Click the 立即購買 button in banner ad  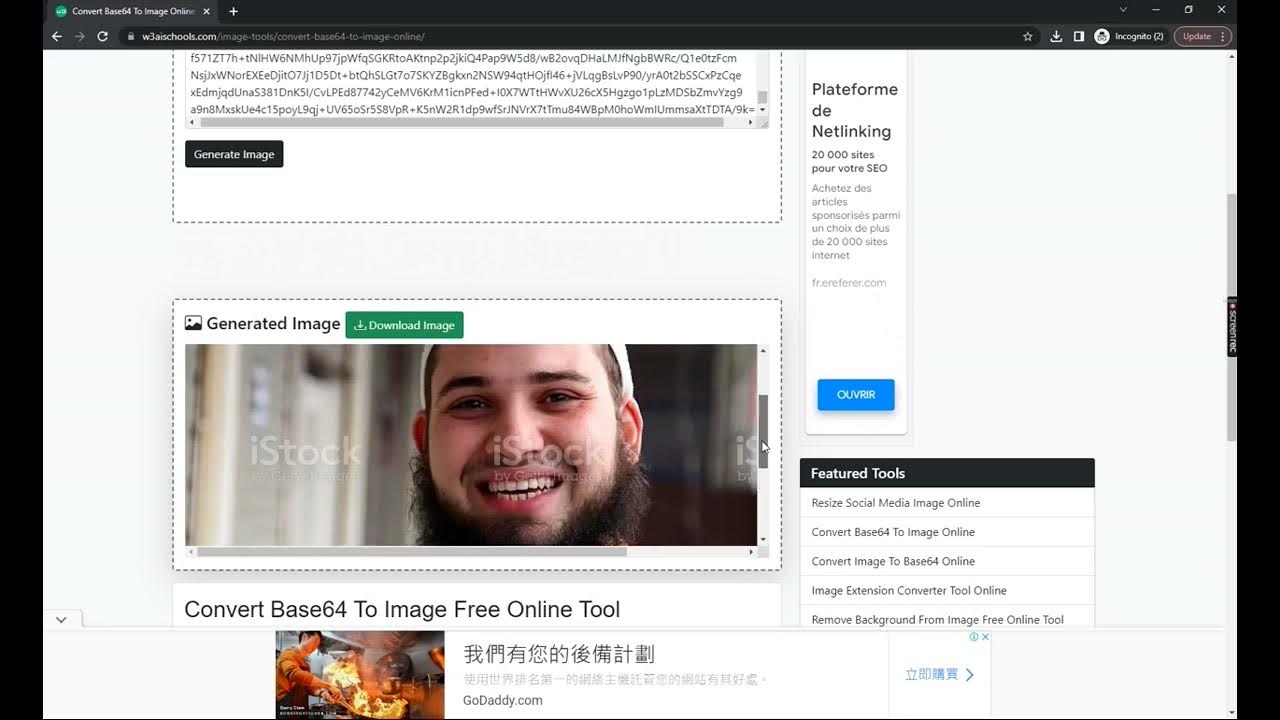tap(940, 675)
